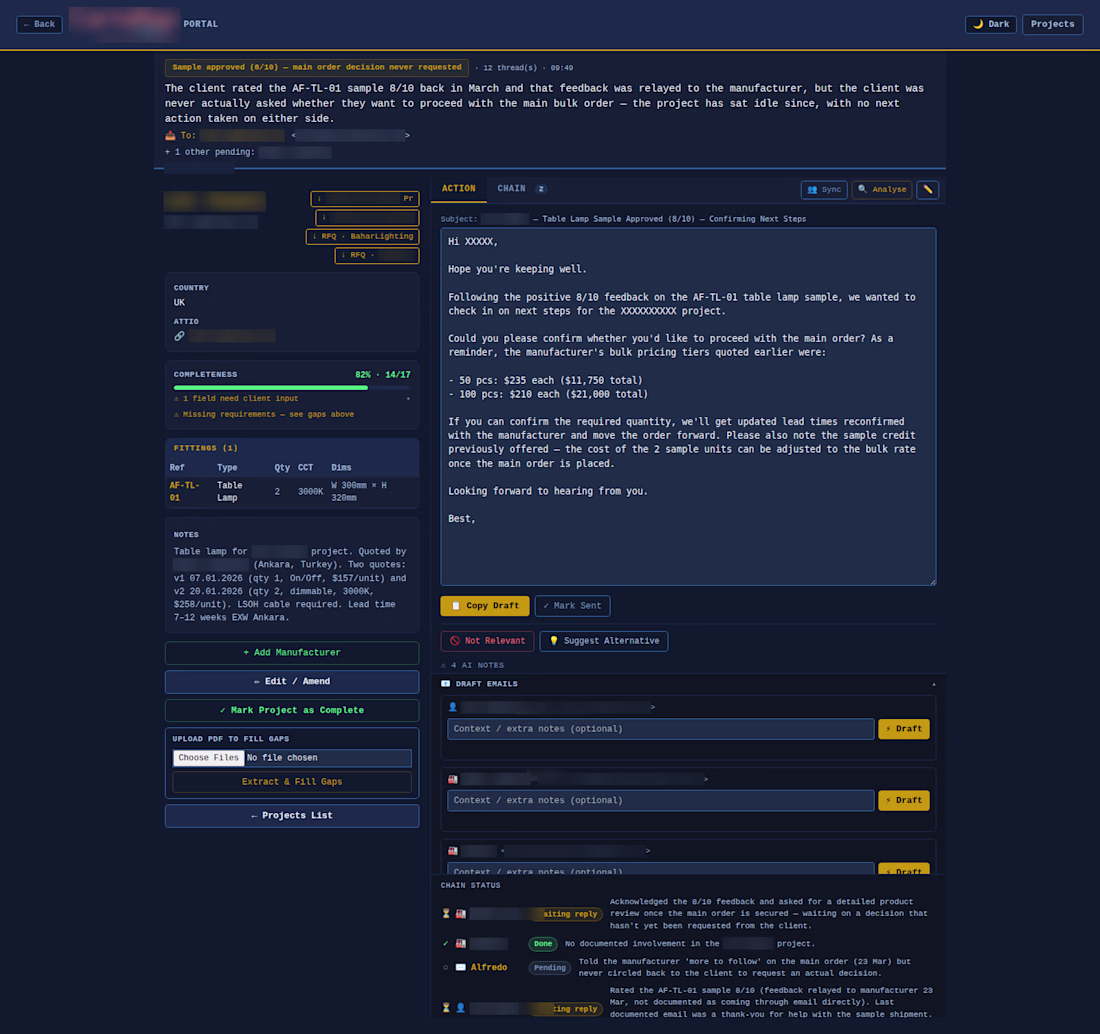1100x1034 pixels.
Task: Click the hourglass icon in last chain row
Action: pyautogui.click(x=445, y=1009)
